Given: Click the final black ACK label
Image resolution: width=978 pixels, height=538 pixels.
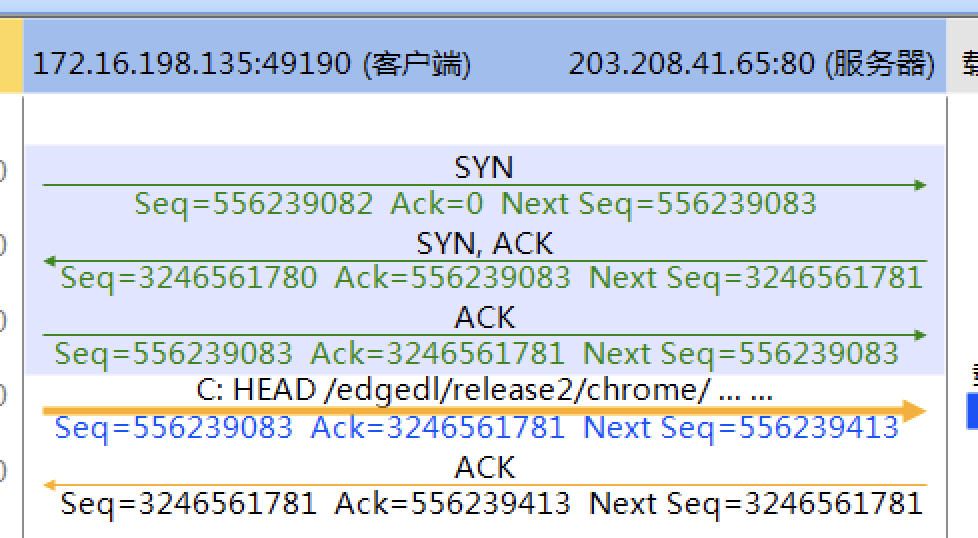Looking at the screenshot, I should pos(484,467).
